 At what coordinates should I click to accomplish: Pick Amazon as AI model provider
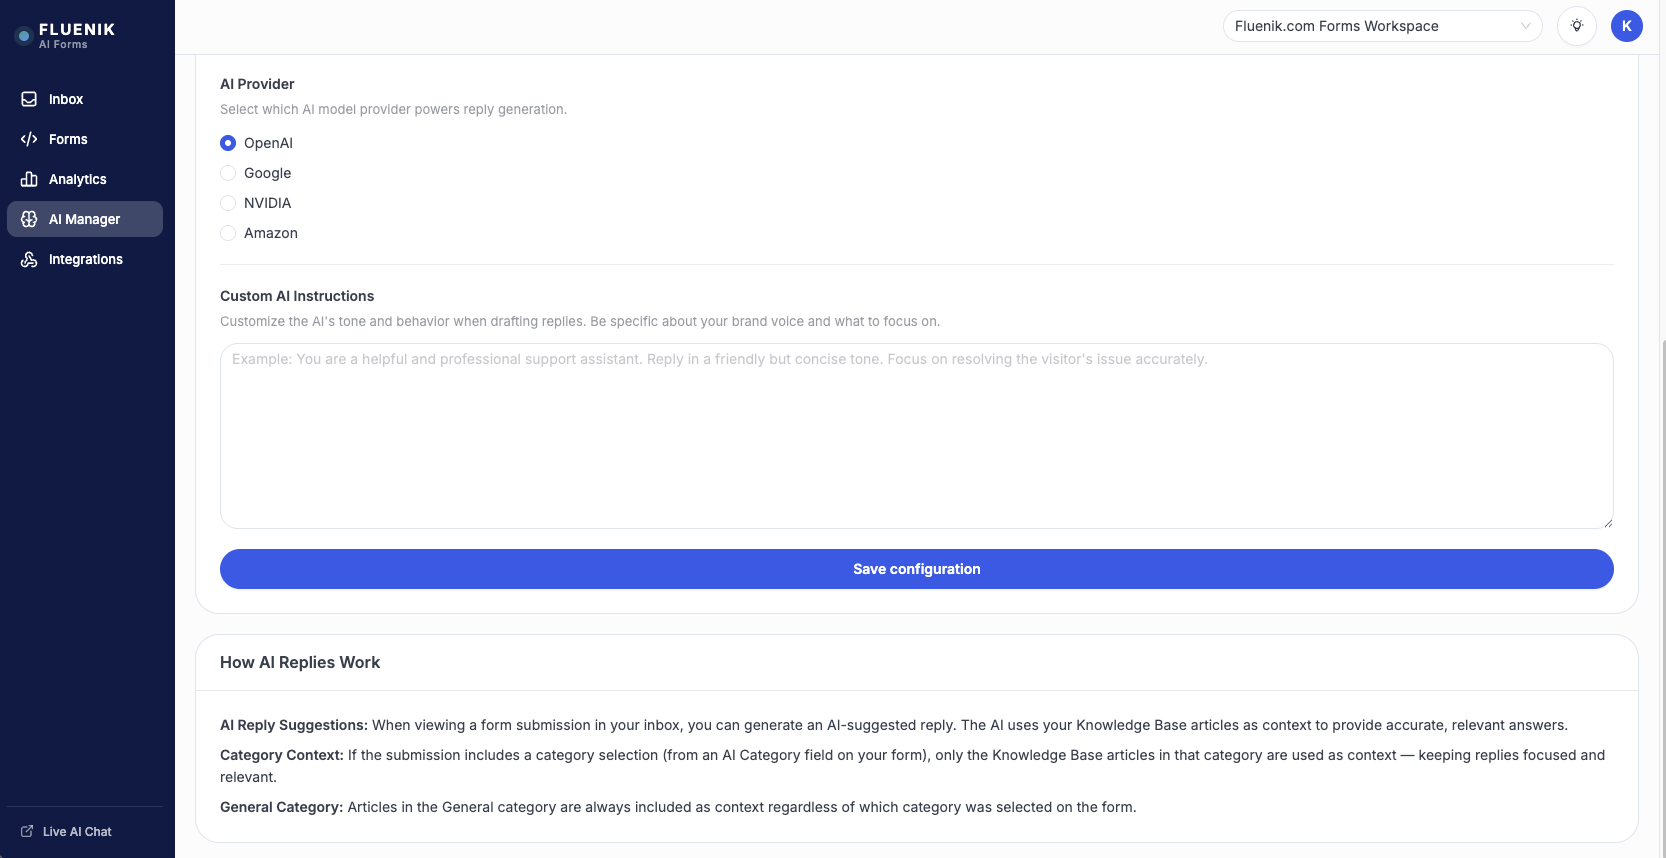(x=227, y=233)
